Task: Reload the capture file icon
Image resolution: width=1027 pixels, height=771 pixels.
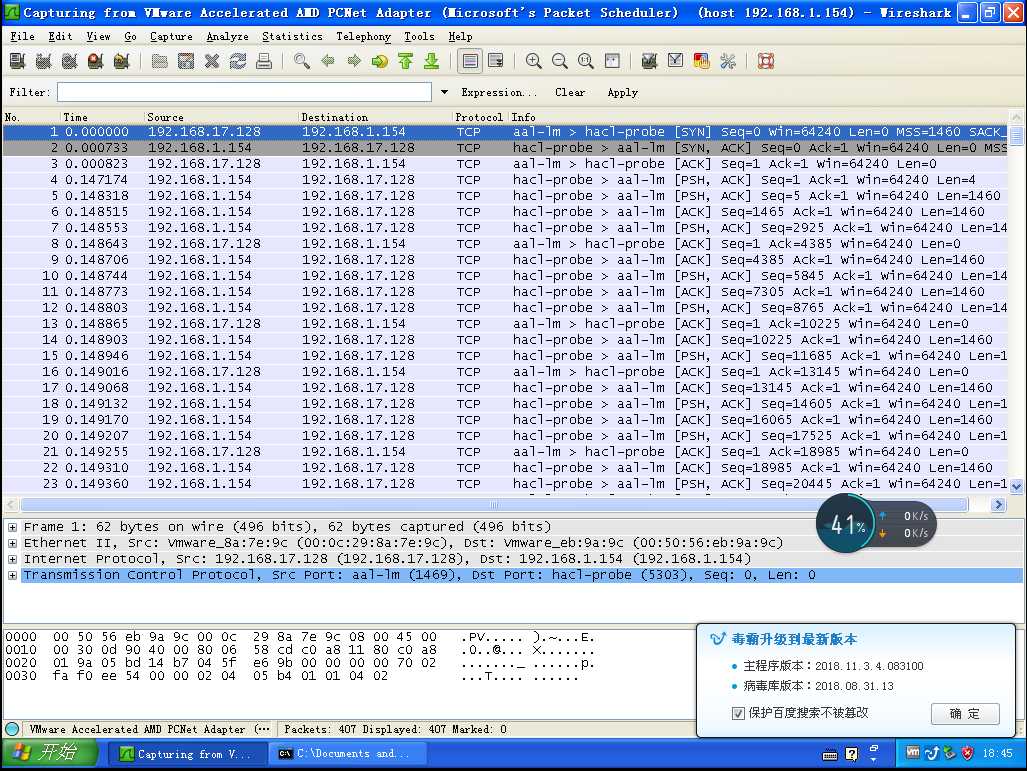Action: click(x=238, y=62)
